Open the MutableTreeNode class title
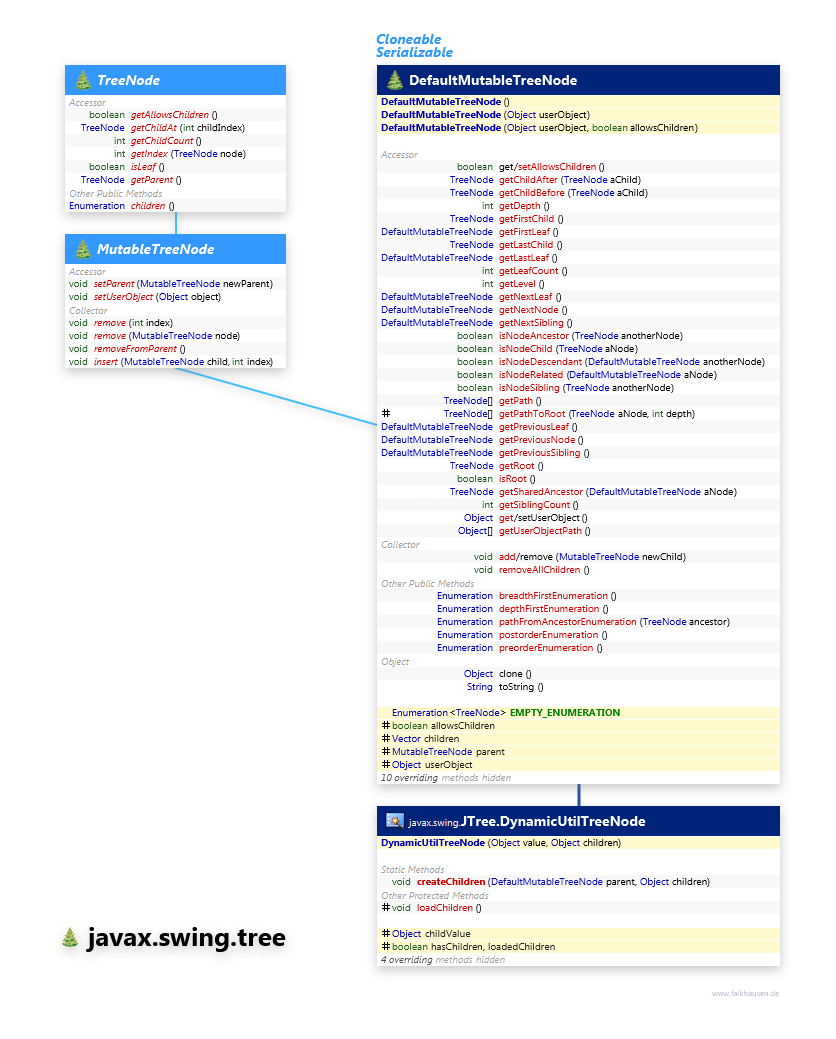Image resolution: width=836 pixels, height=1039 pixels. pos(156,249)
